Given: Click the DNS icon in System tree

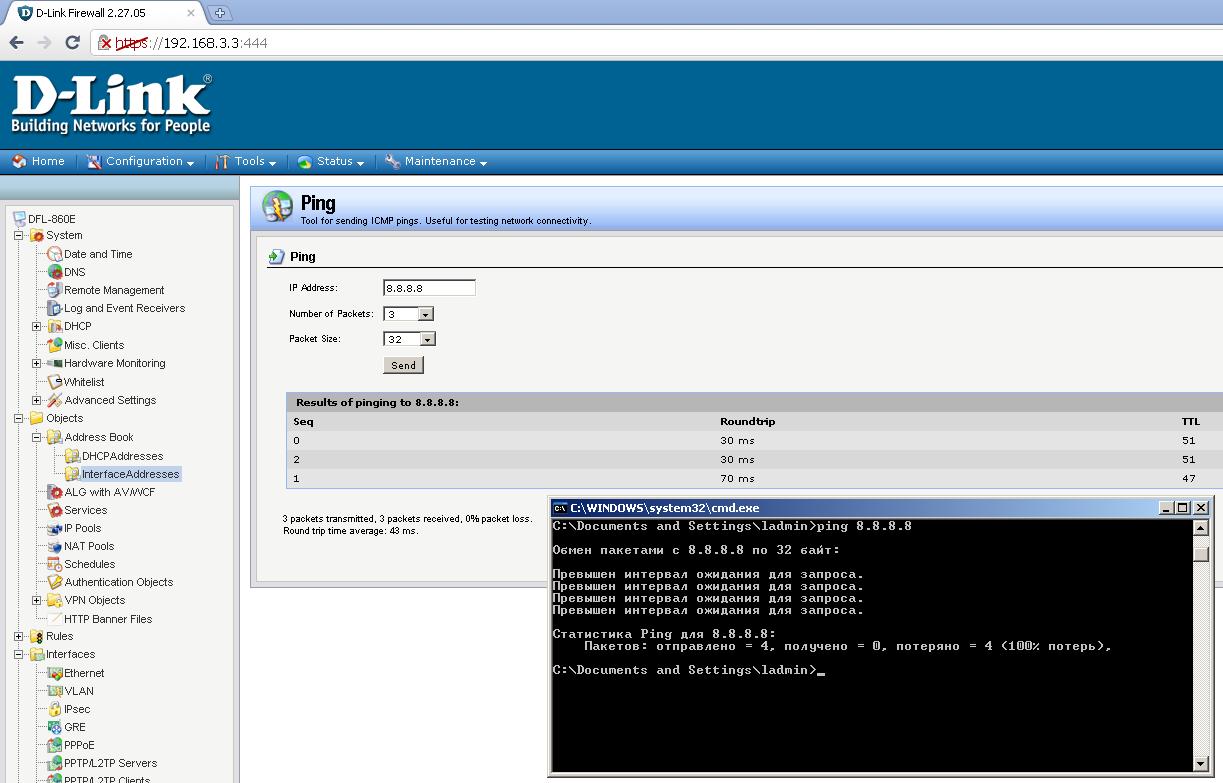Looking at the screenshot, I should tap(55, 272).
